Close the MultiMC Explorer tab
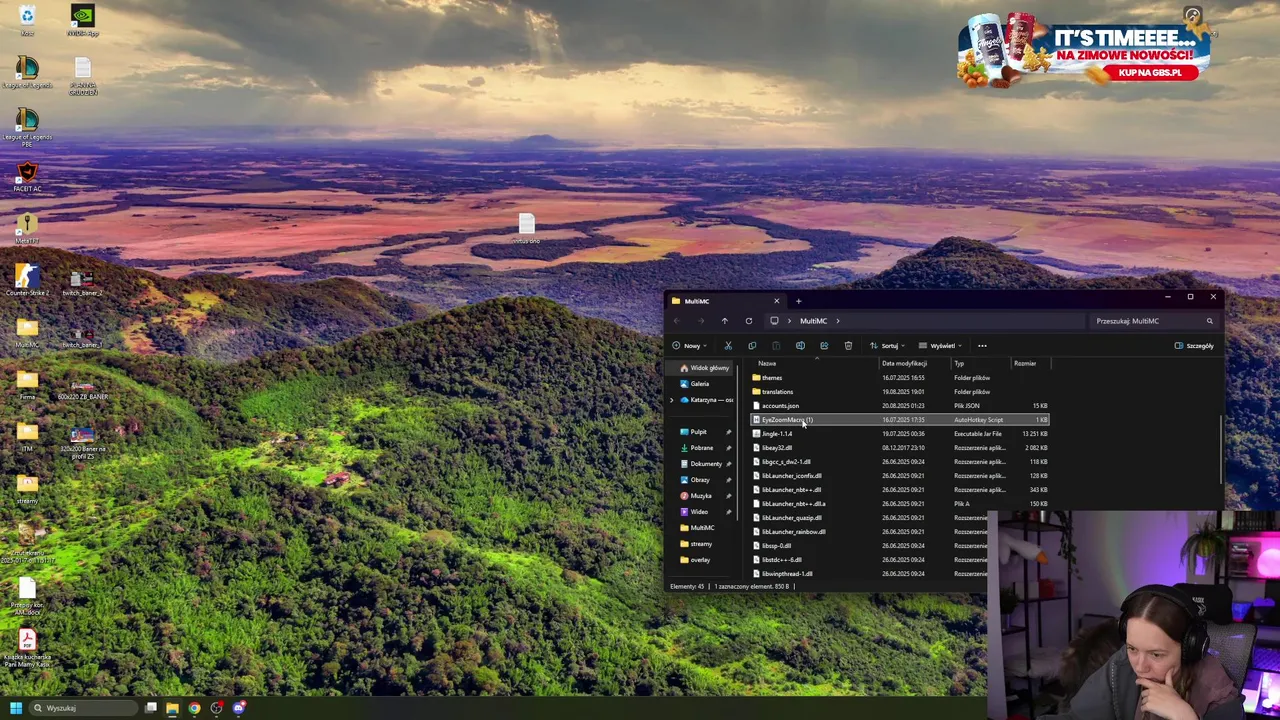The width and height of the screenshot is (1280, 720). coord(776,301)
